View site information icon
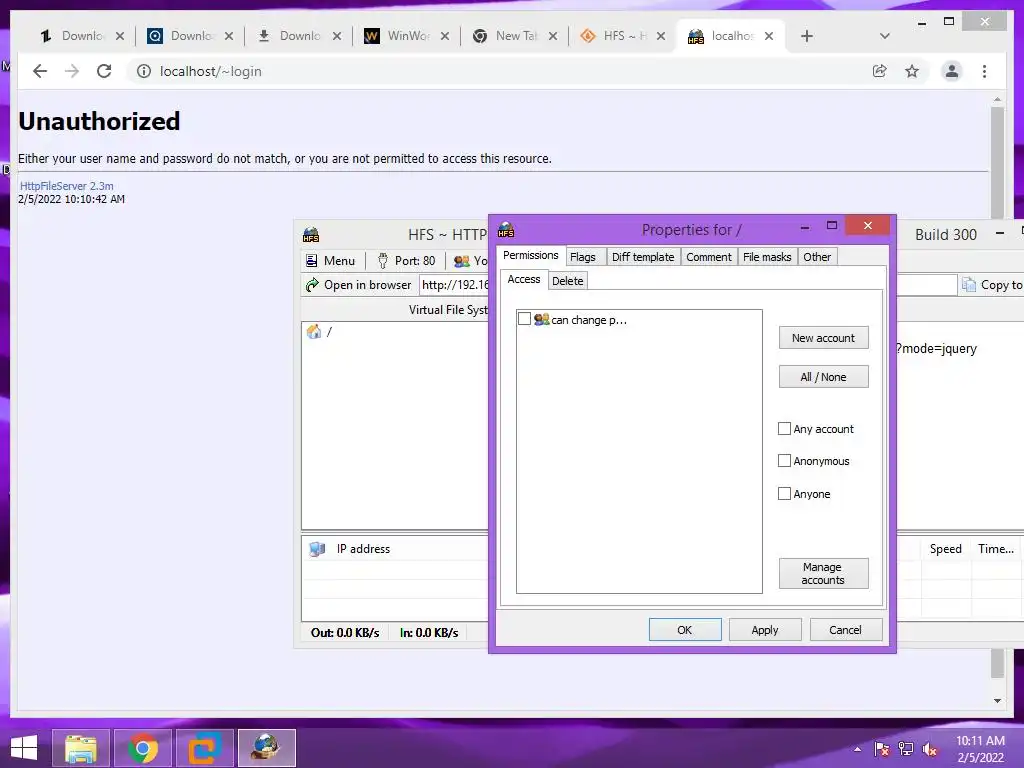The image size is (1024, 768). pos(144,71)
